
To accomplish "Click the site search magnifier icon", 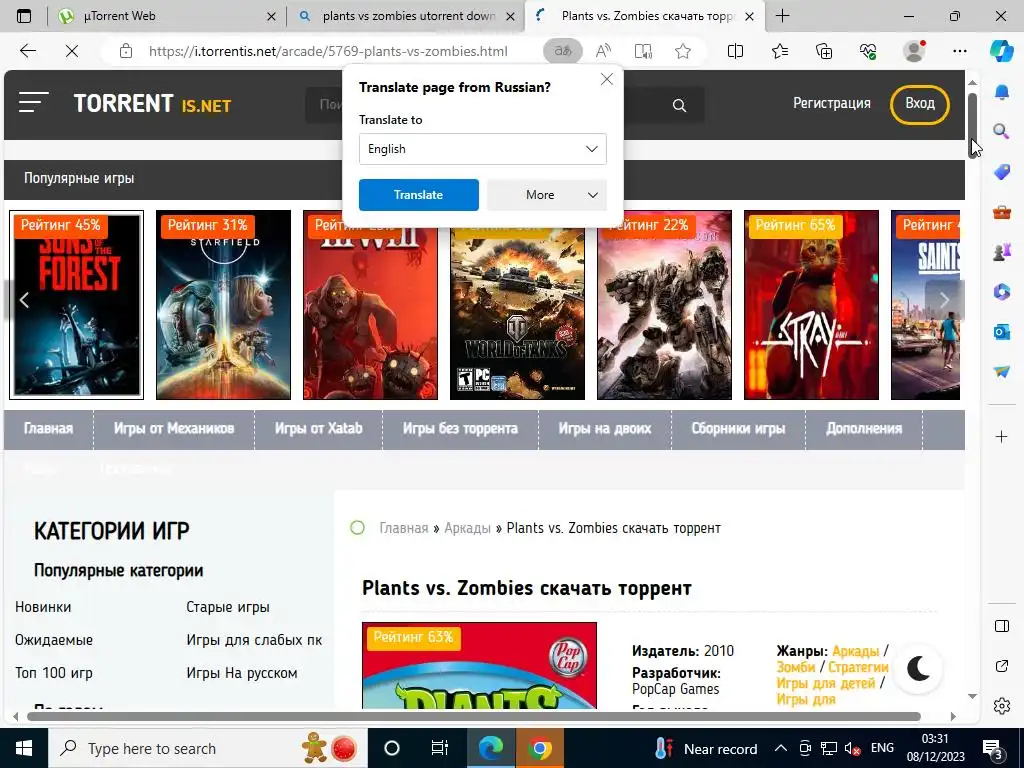I will tap(679, 105).
